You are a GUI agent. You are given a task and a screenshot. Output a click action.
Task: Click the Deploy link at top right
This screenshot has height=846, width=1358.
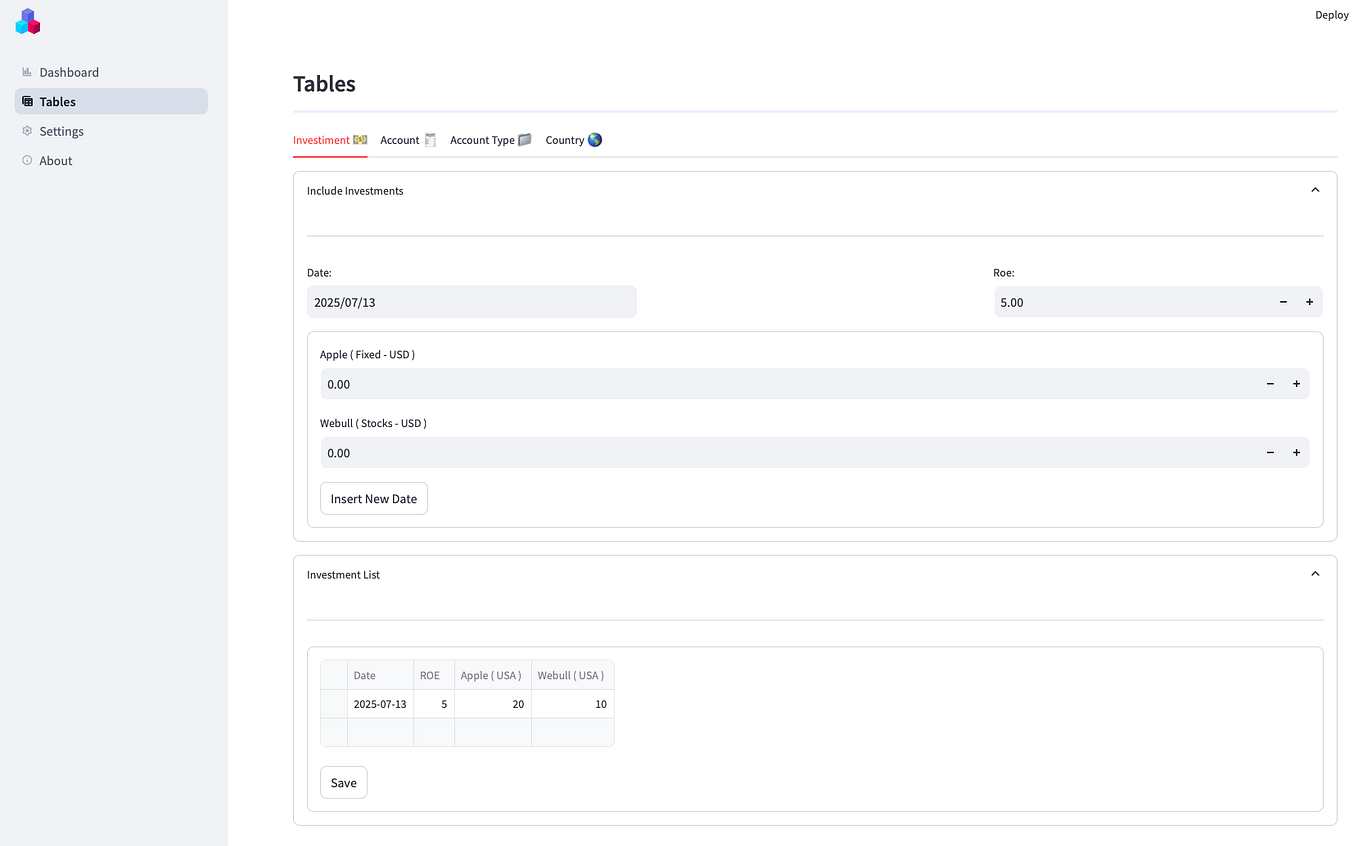1331,14
